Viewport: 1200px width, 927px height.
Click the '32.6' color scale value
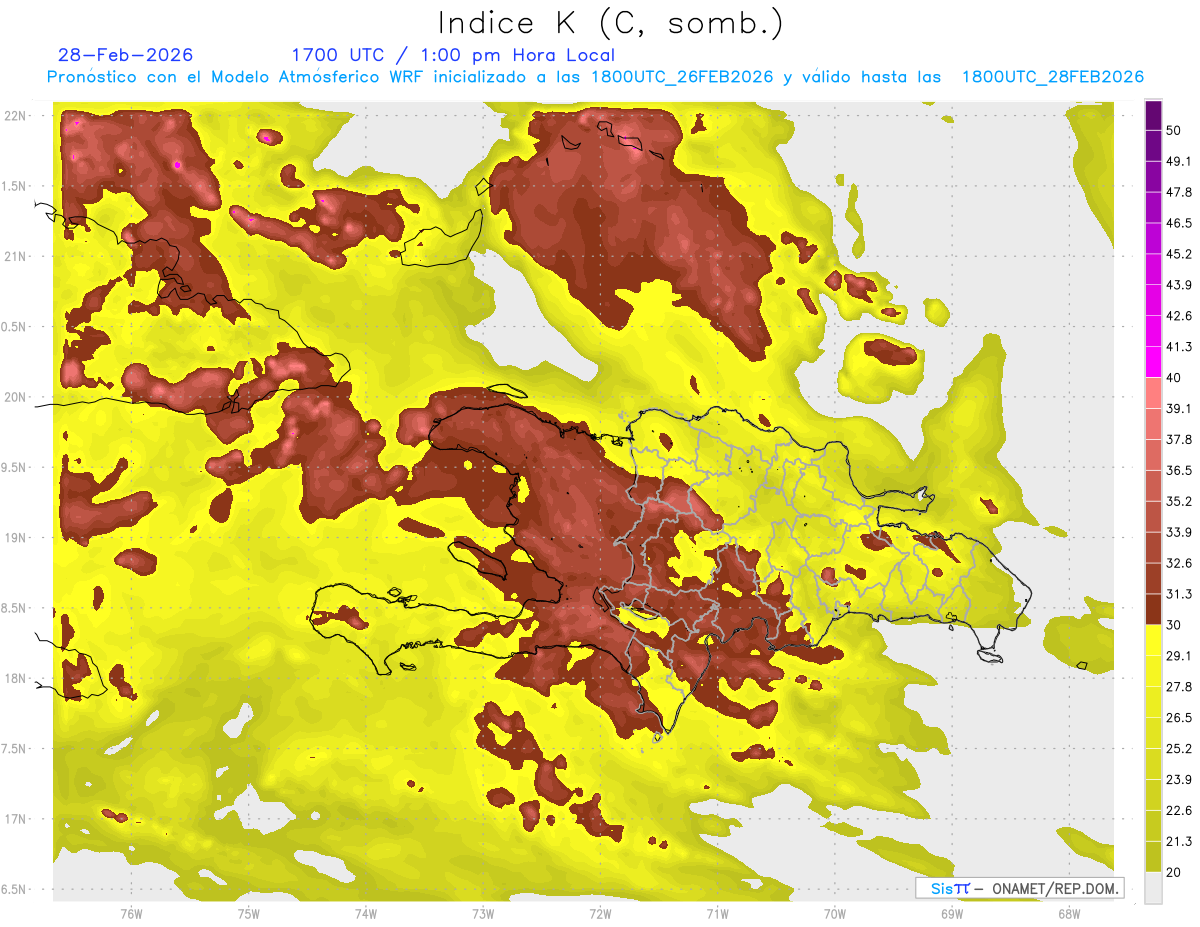tap(1180, 563)
